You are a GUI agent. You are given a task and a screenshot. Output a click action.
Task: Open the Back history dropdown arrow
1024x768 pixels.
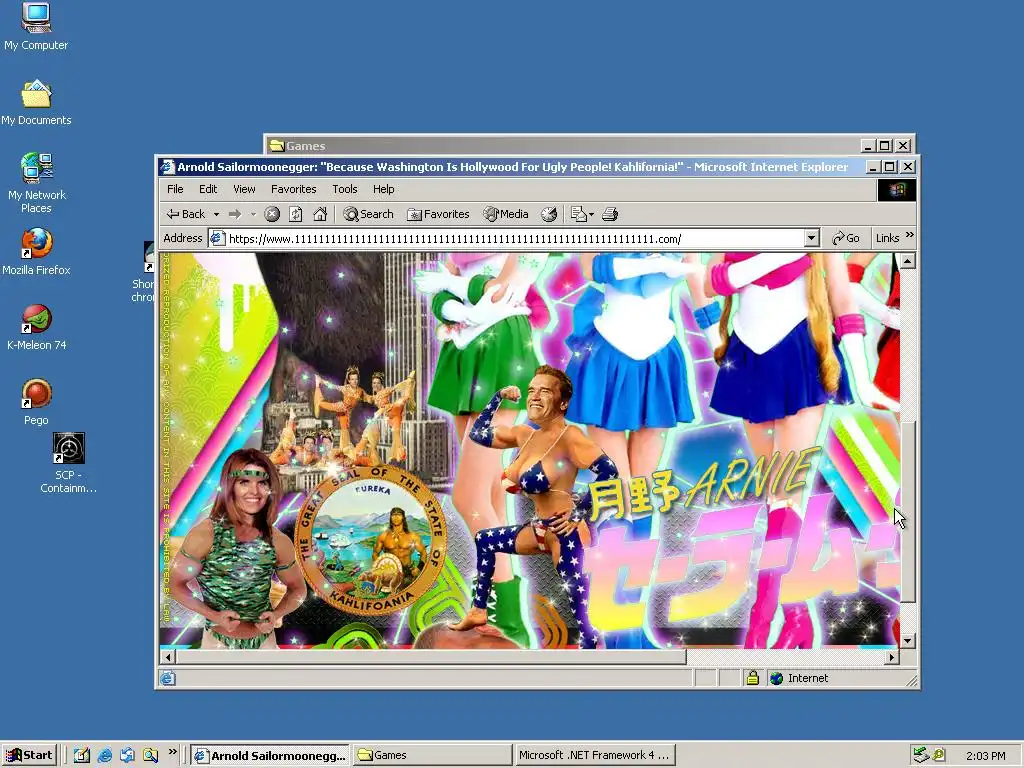(x=216, y=214)
